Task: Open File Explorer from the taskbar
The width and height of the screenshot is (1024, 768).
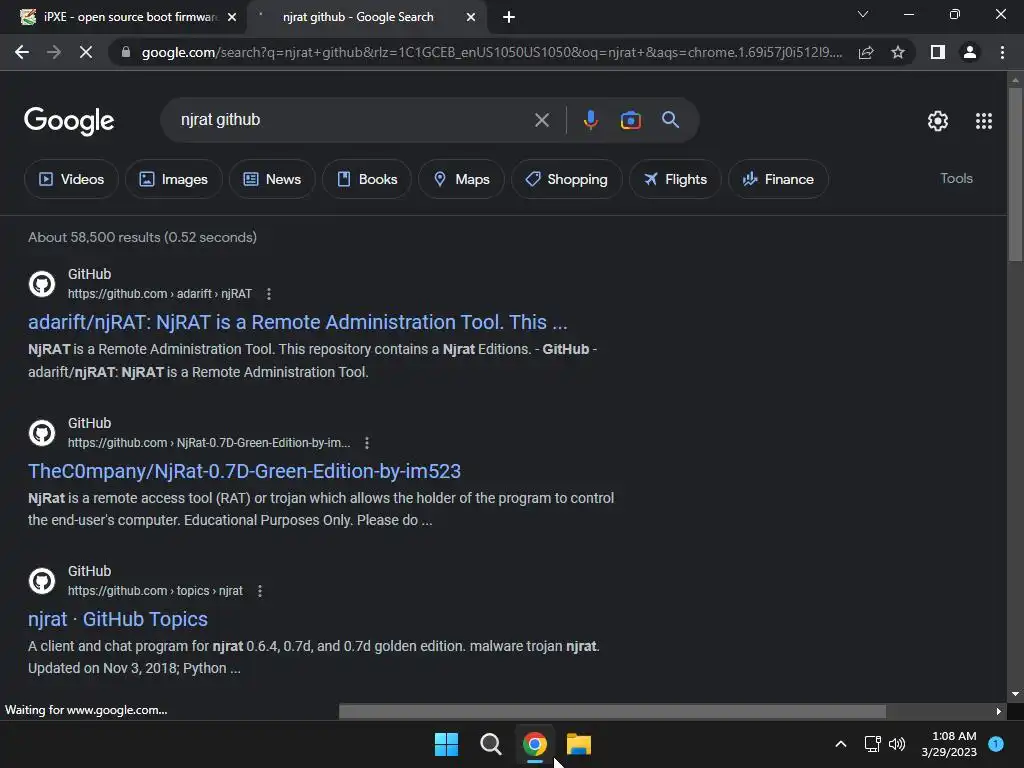Action: pyautogui.click(x=579, y=744)
